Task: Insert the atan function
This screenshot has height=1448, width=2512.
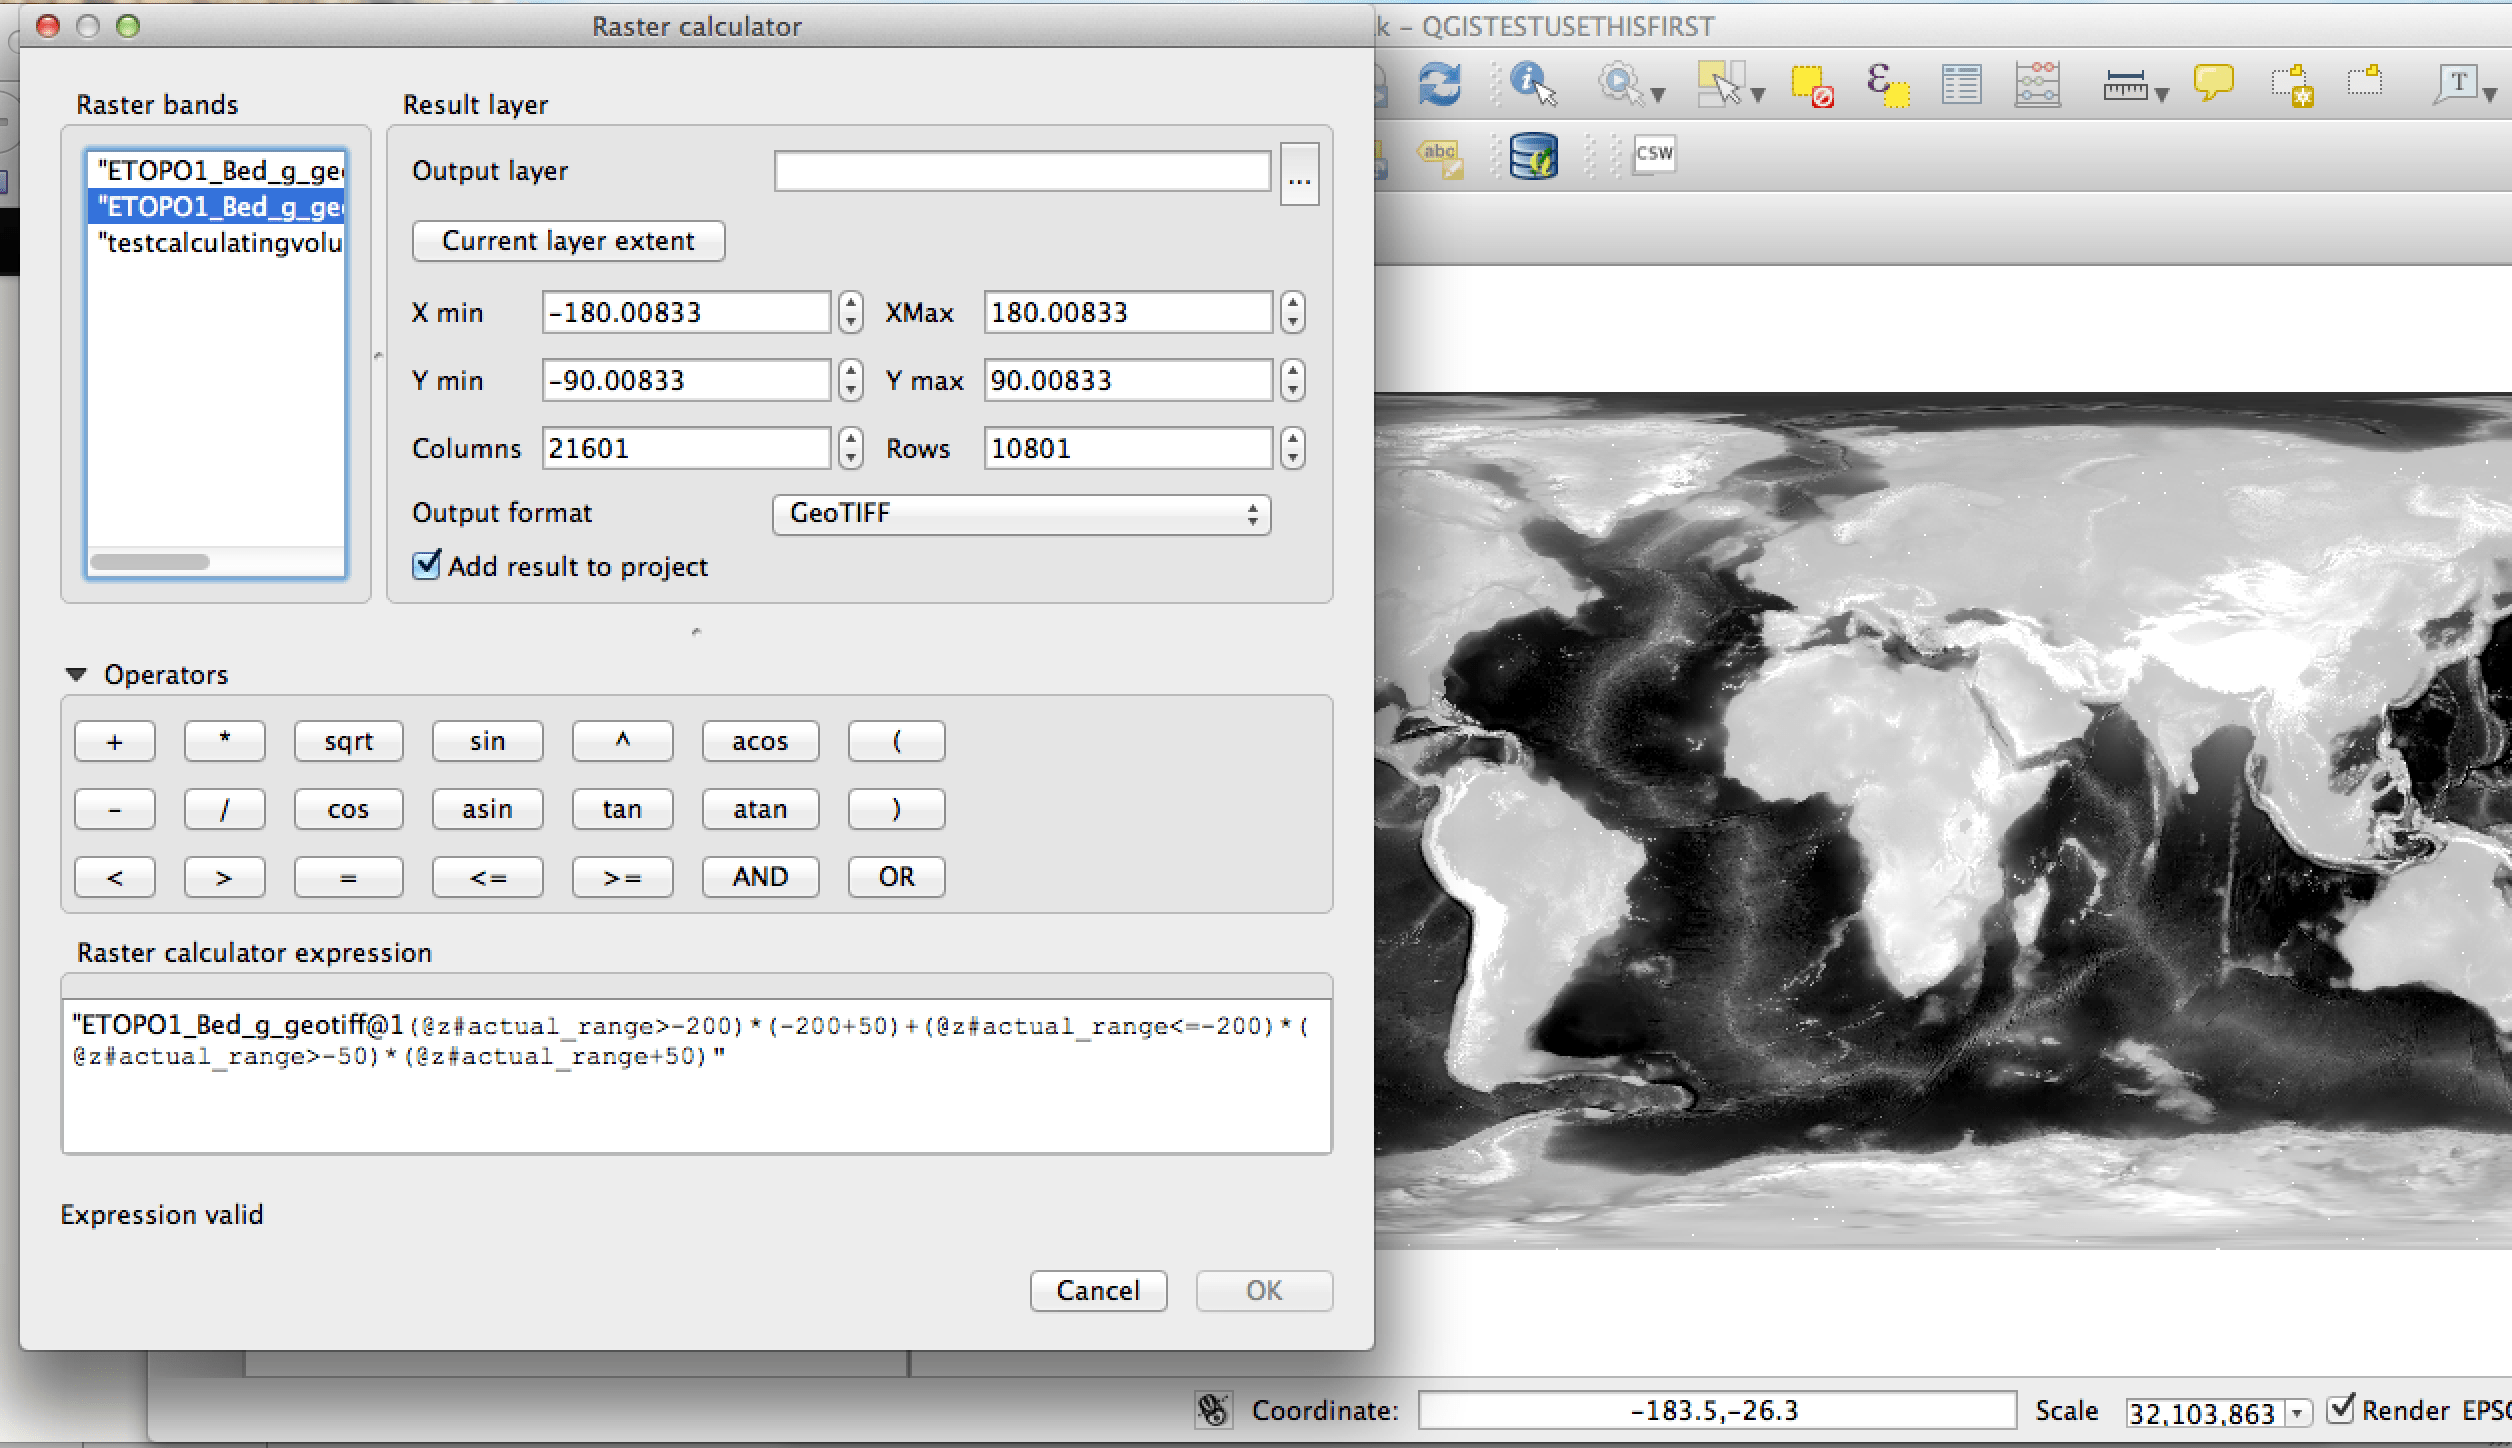Action: (760, 809)
